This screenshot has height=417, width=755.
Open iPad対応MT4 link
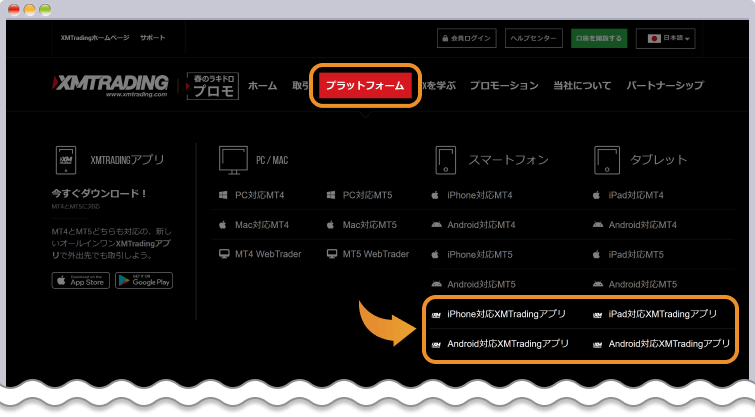click(x=636, y=195)
